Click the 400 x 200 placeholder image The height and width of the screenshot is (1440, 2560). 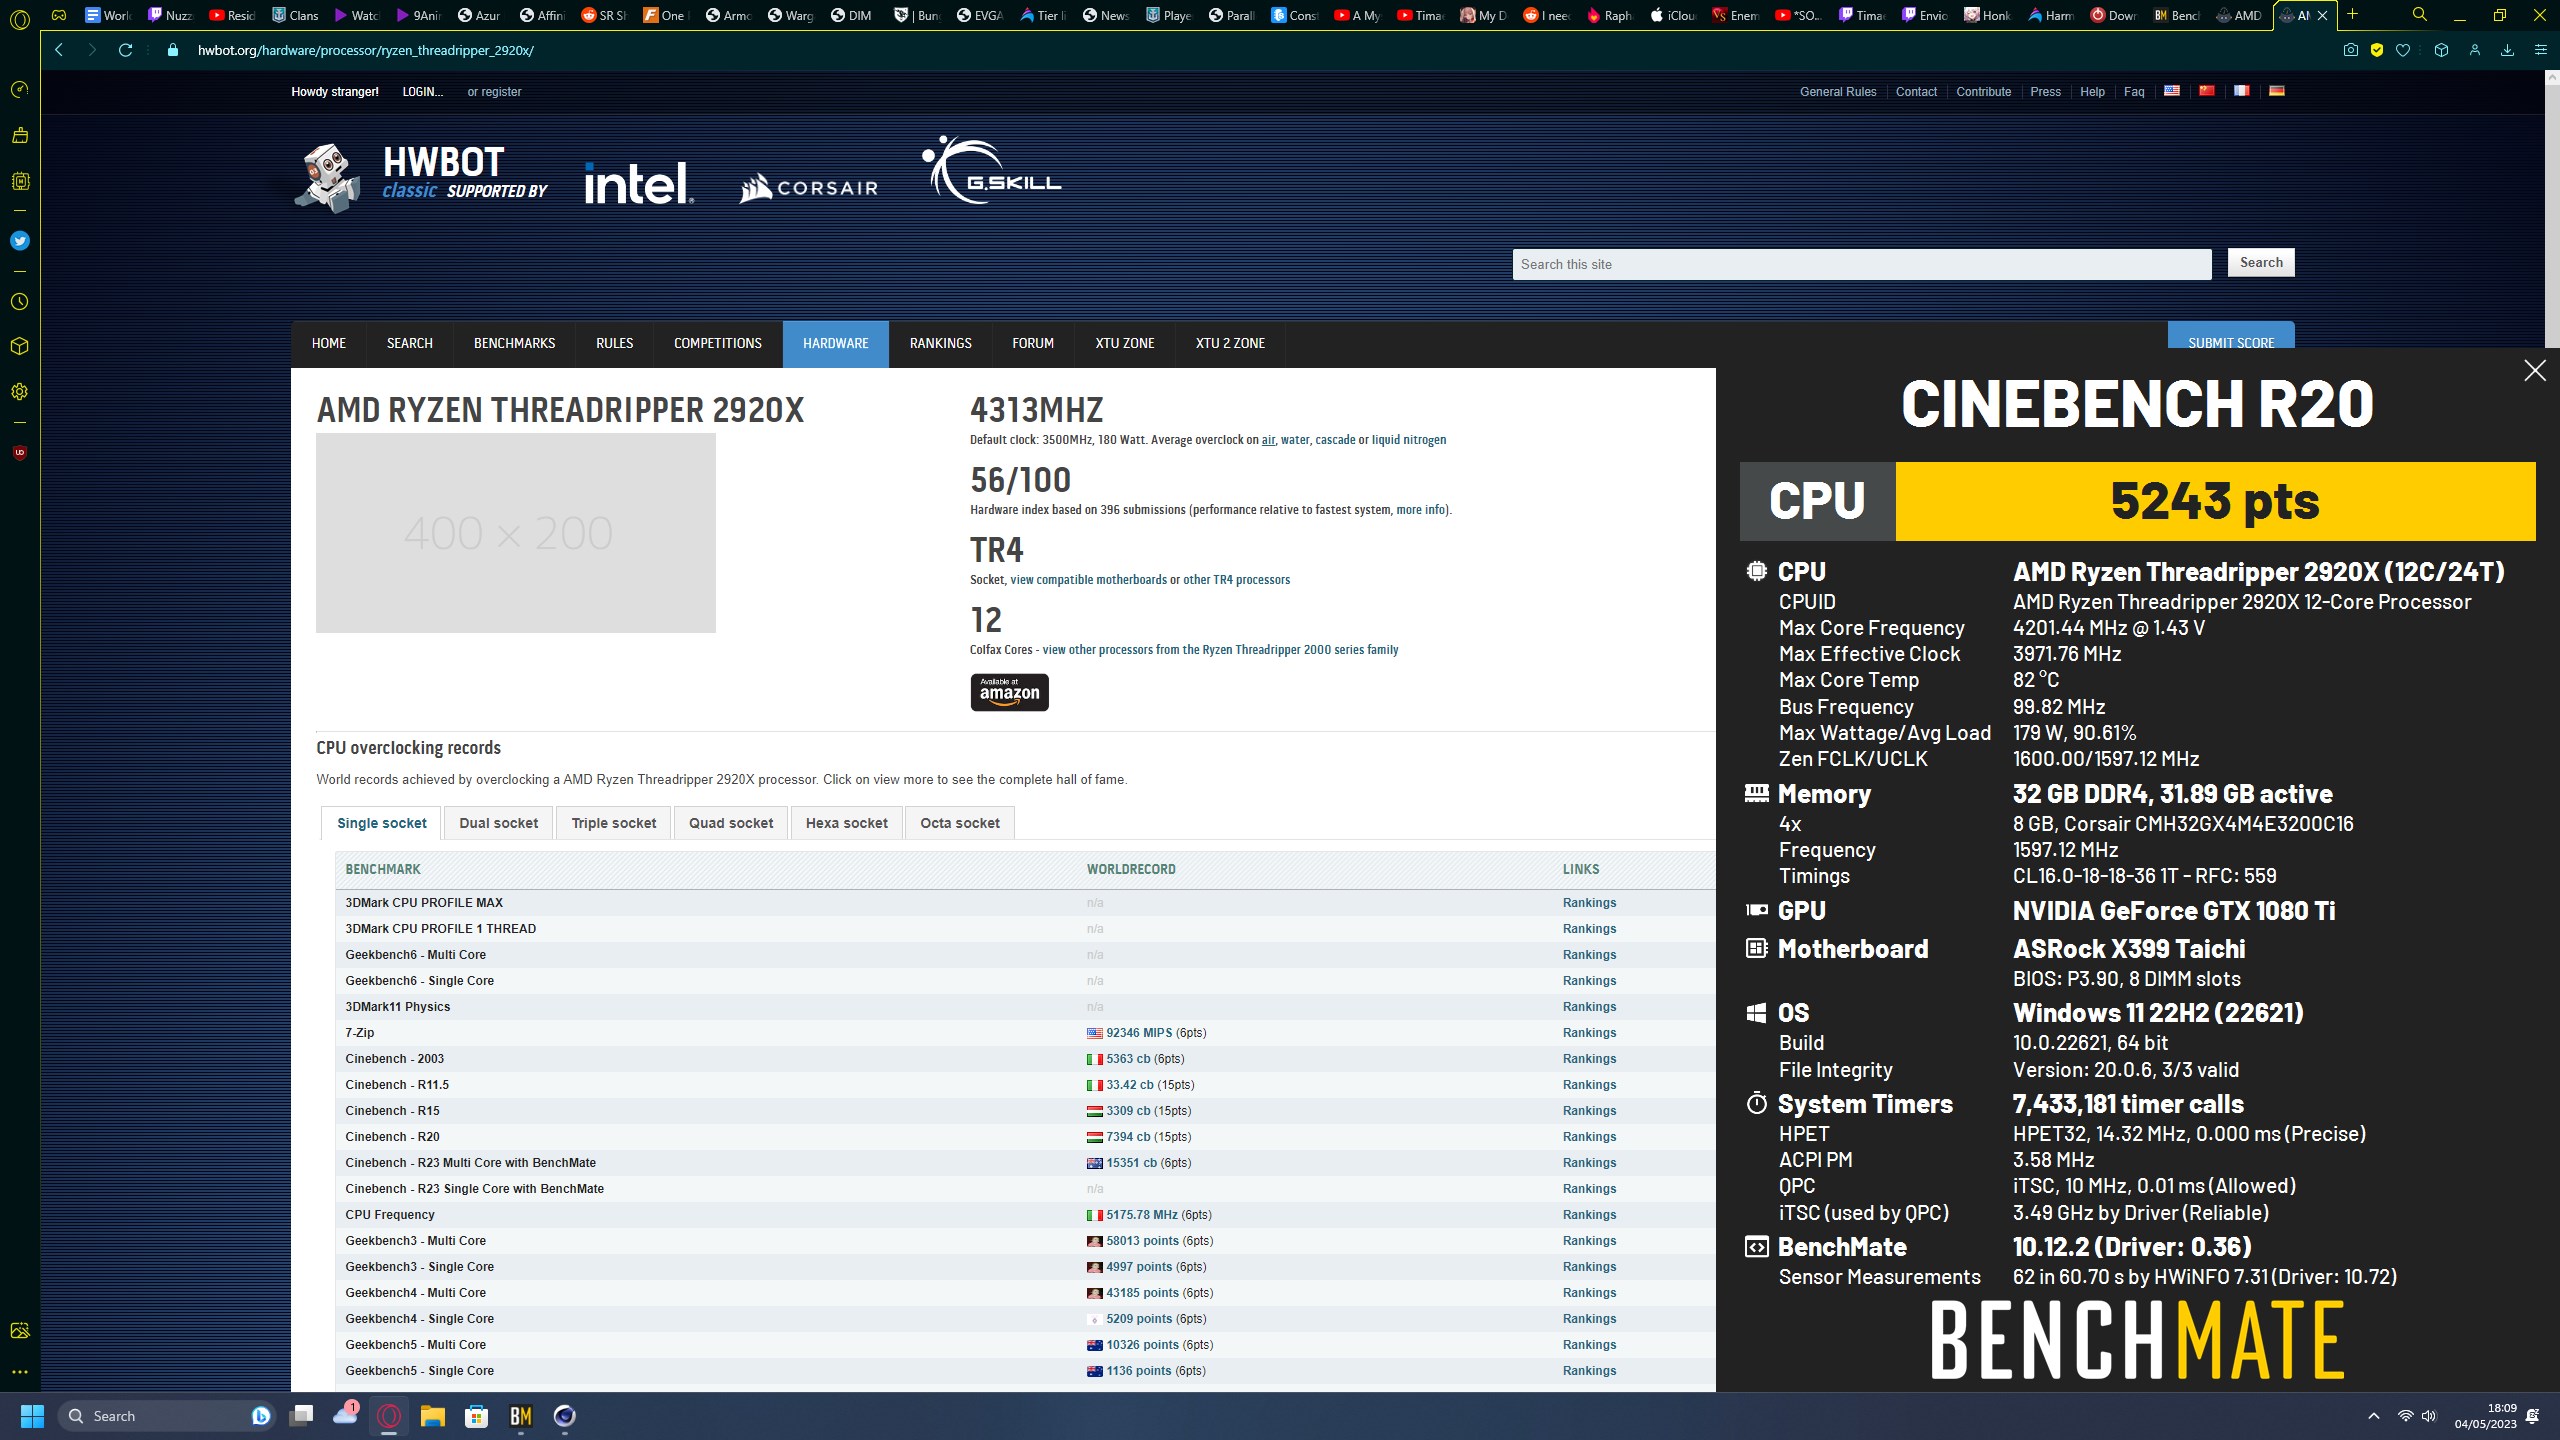tap(516, 533)
